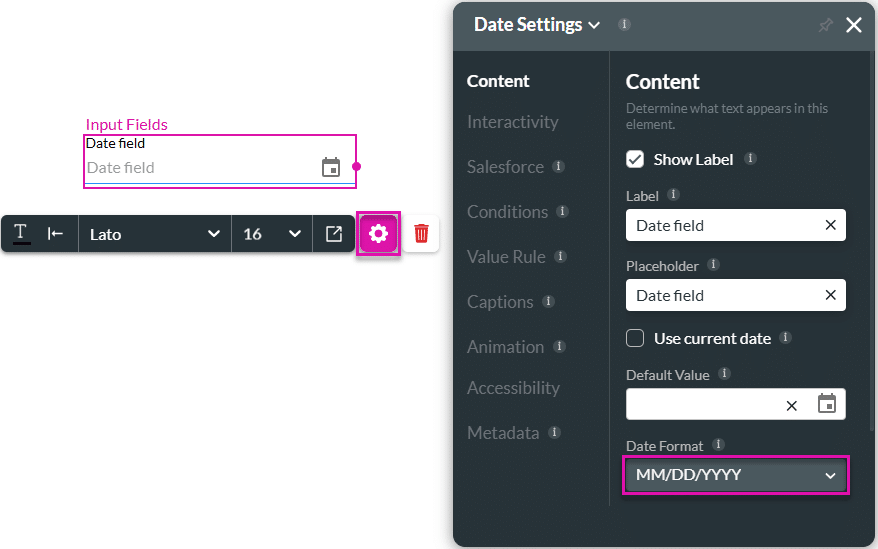Open settings with the gear icon
The width and height of the screenshot is (878, 549).
pos(378,234)
